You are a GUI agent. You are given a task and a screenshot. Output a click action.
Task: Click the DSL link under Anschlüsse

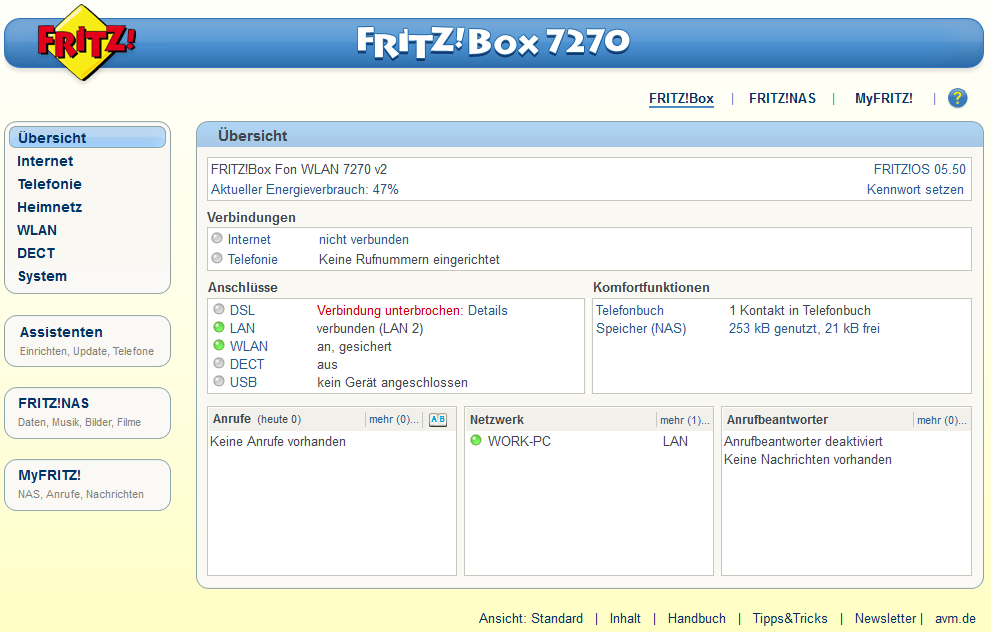(x=242, y=310)
